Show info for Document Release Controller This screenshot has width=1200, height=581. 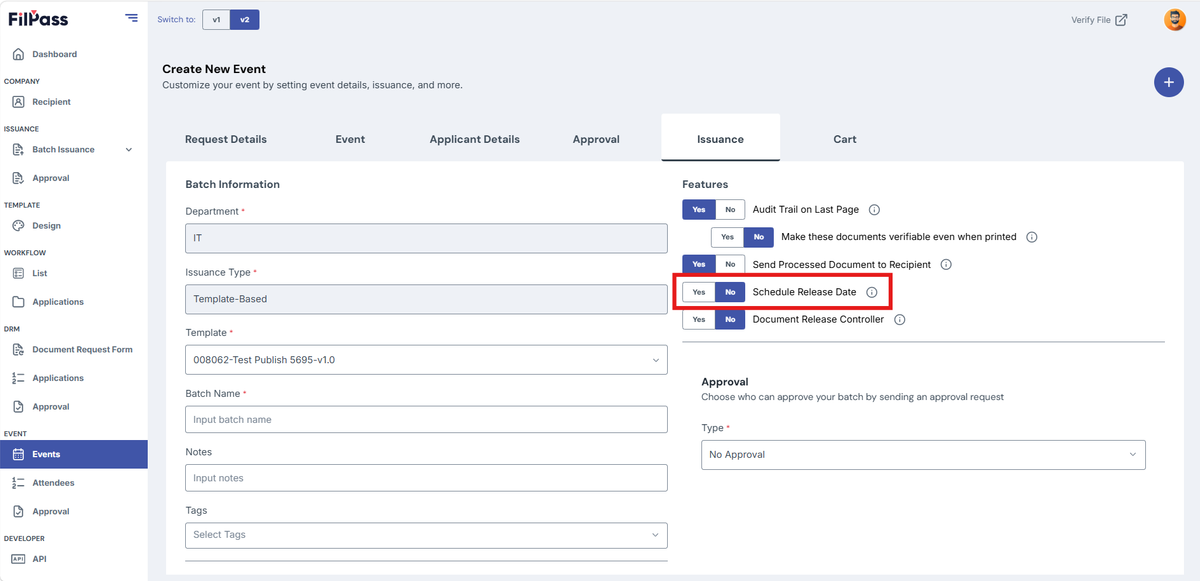point(899,320)
